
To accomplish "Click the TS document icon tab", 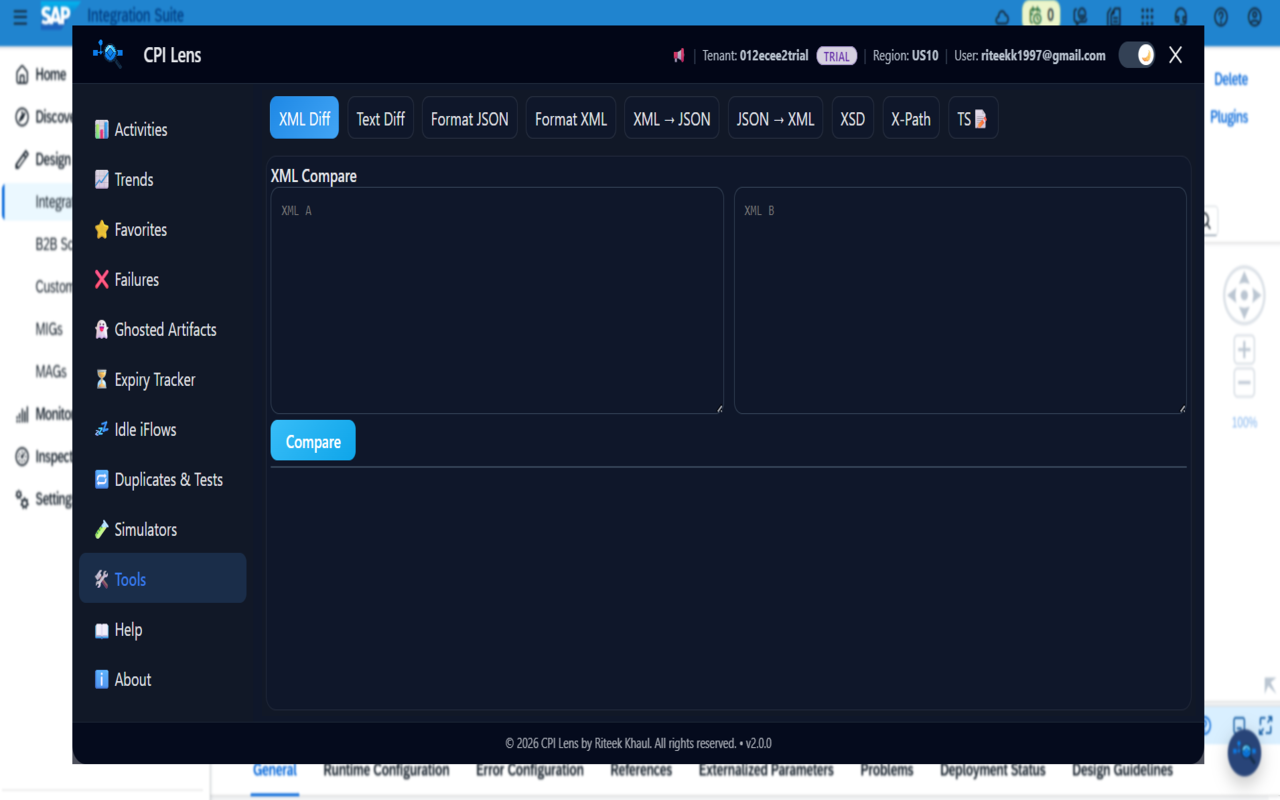I will coord(972,118).
